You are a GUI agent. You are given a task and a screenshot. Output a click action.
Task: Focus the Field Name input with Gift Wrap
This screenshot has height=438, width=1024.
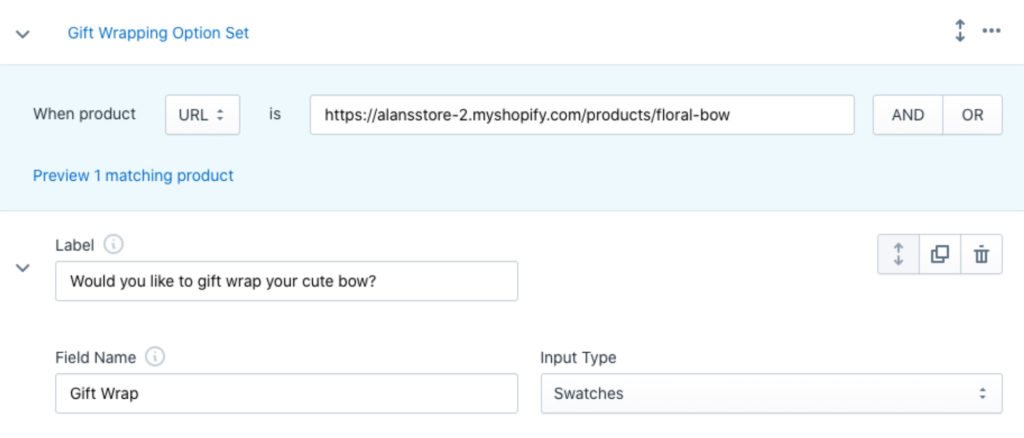click(x=286, y=393)
